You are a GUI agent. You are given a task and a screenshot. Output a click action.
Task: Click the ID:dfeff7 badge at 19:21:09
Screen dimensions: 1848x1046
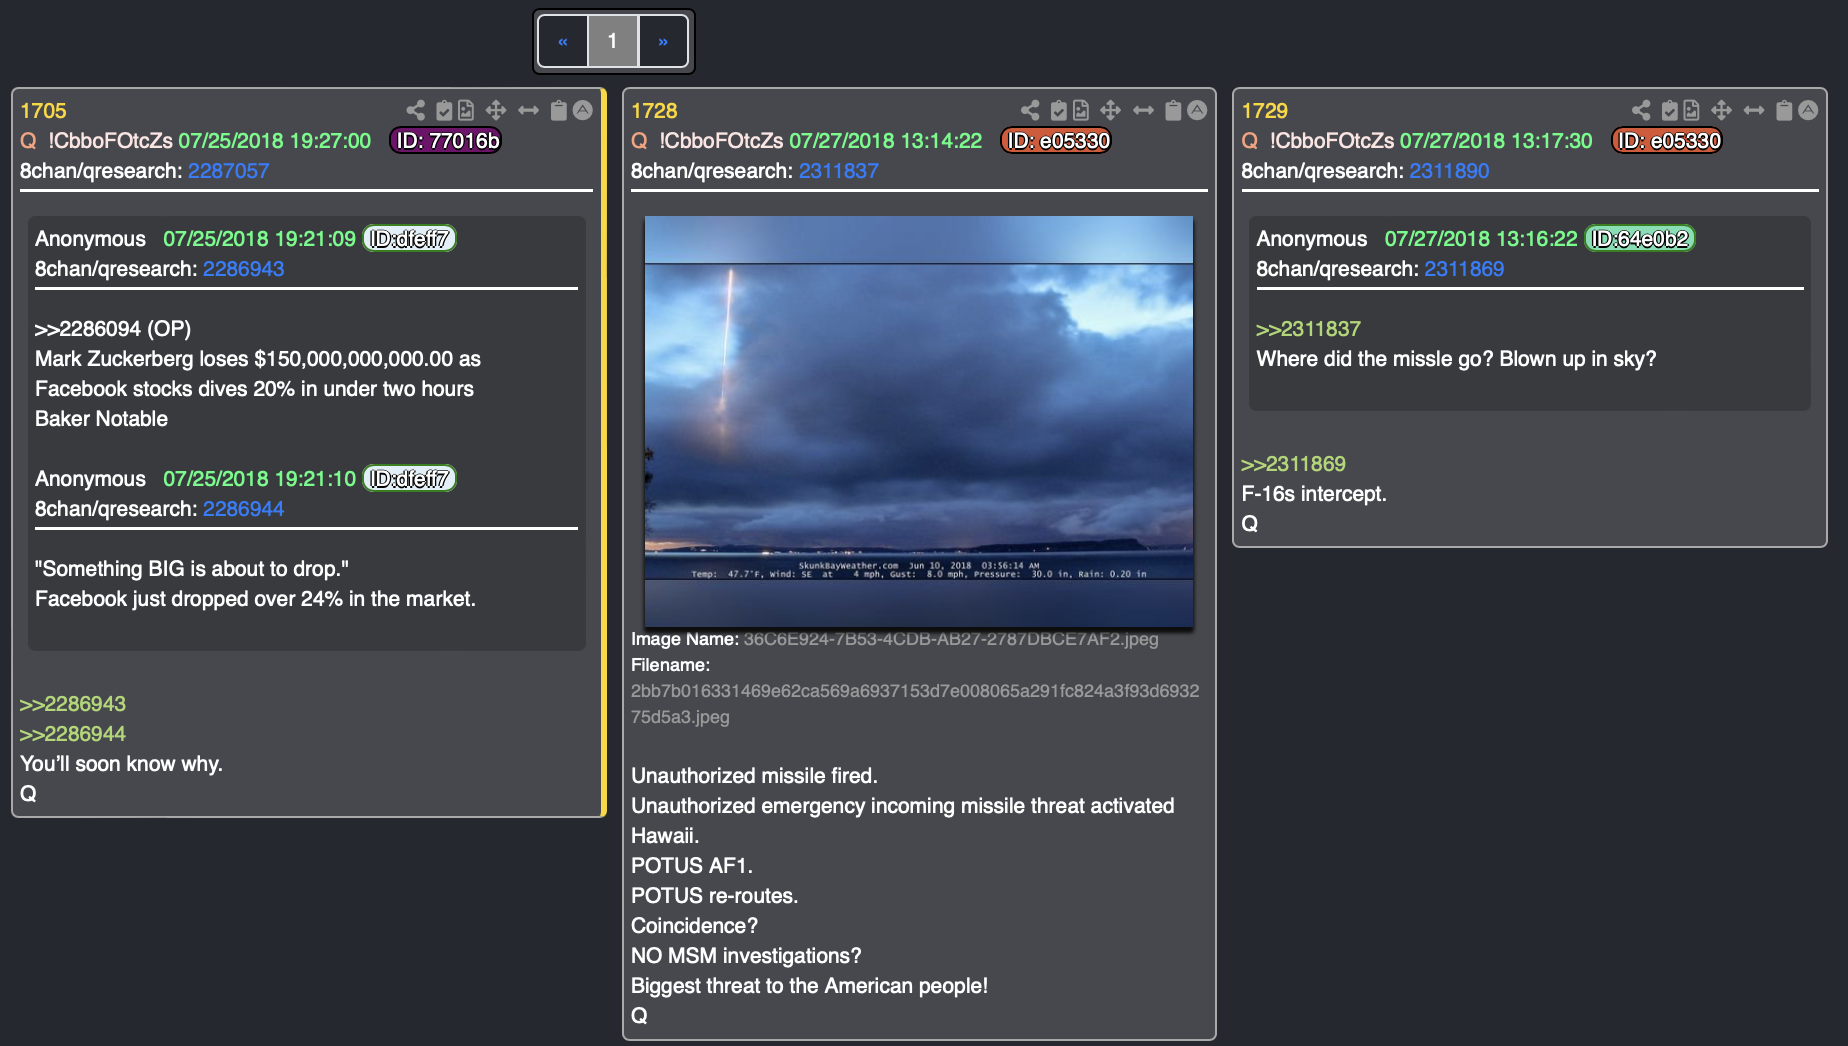[x=410, y=239]
